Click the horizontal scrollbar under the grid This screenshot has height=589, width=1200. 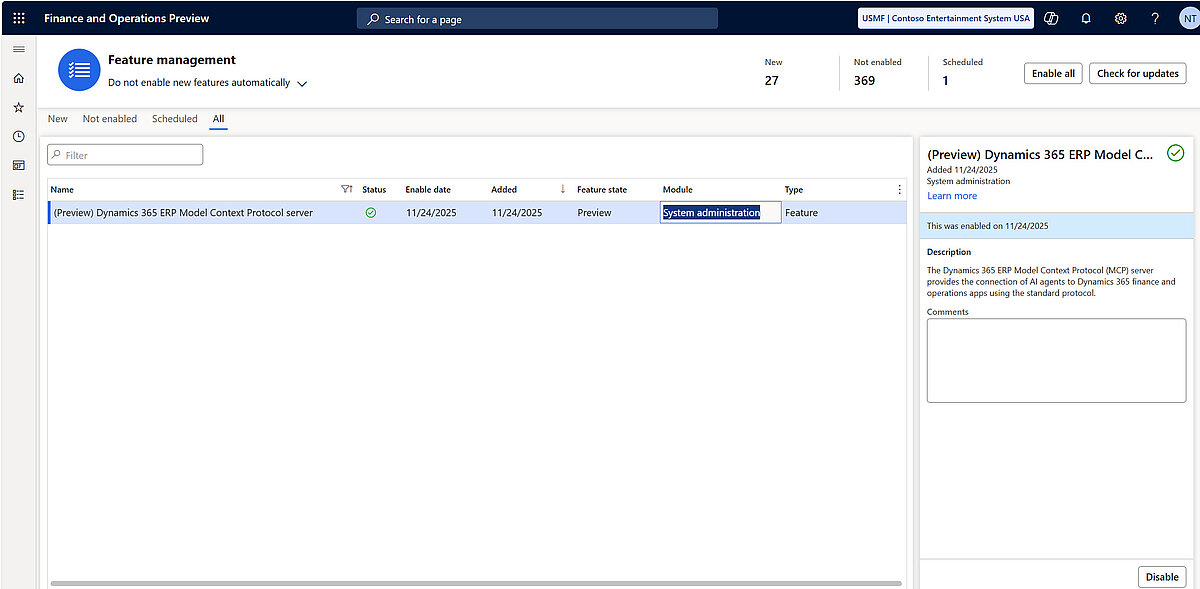pyautogui.click(x=475, y=583)
